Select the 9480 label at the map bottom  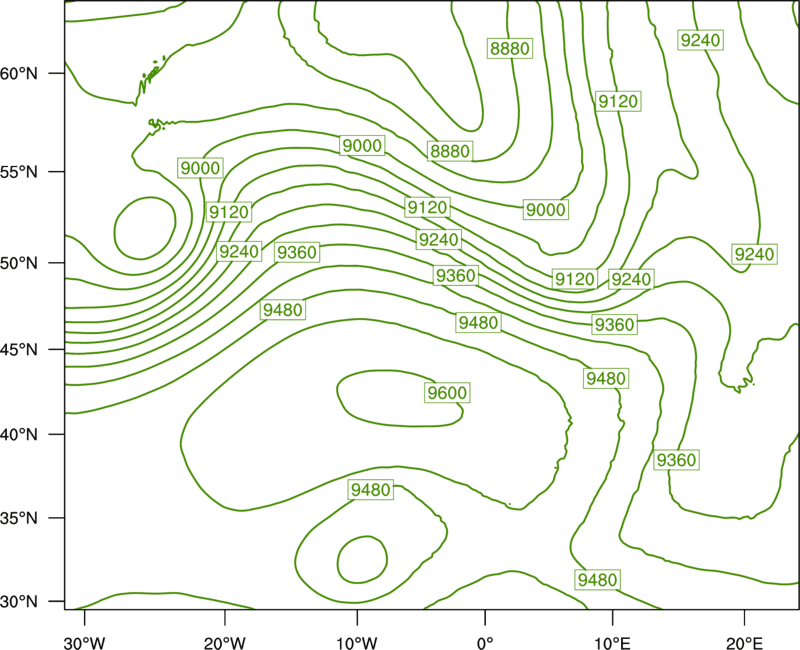pos(597,580)
